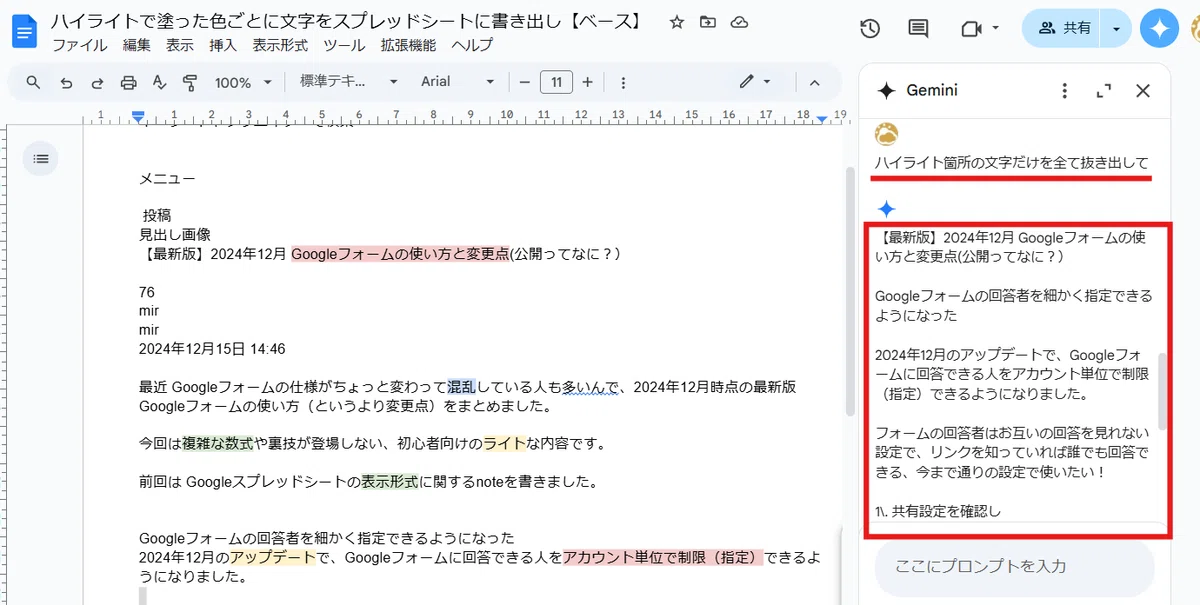
Task: Click prompt text ハイライト箇所の文字だけを全て抜き出して
Action: tap(1012, 163)
